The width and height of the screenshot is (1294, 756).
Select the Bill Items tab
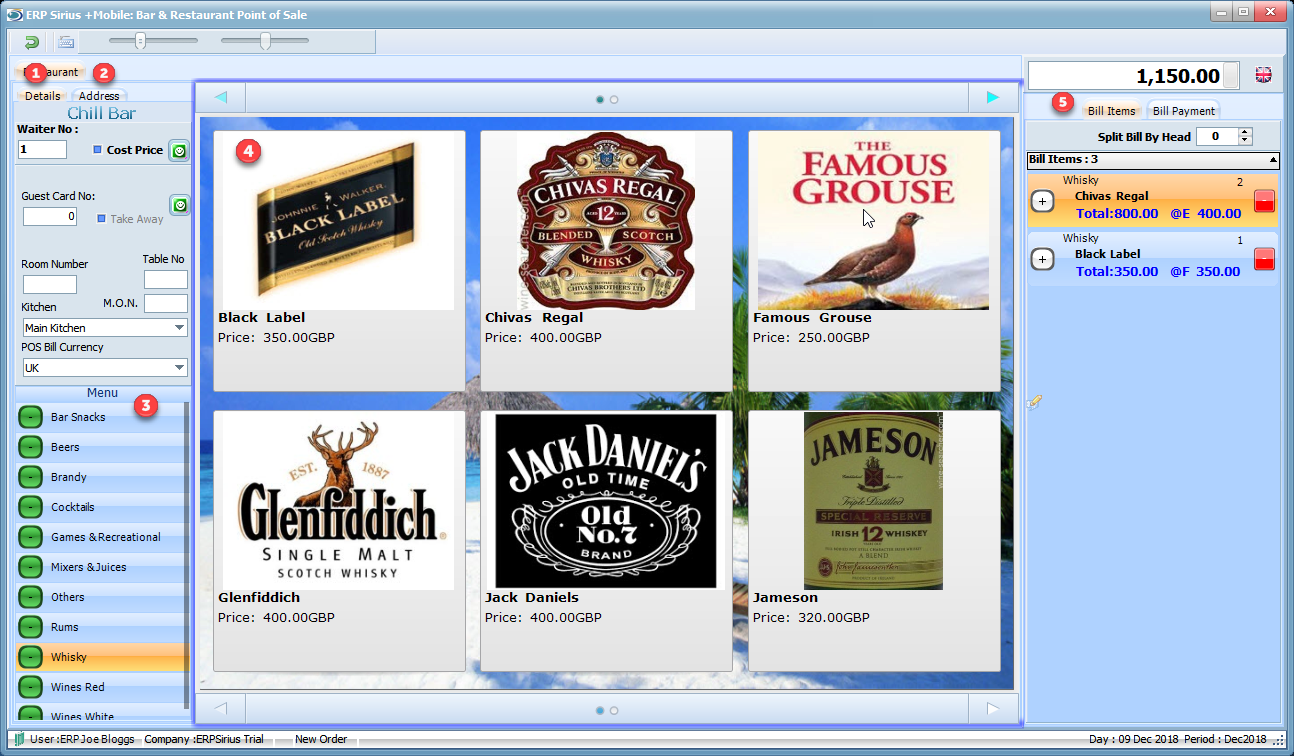coord(1111,111)
